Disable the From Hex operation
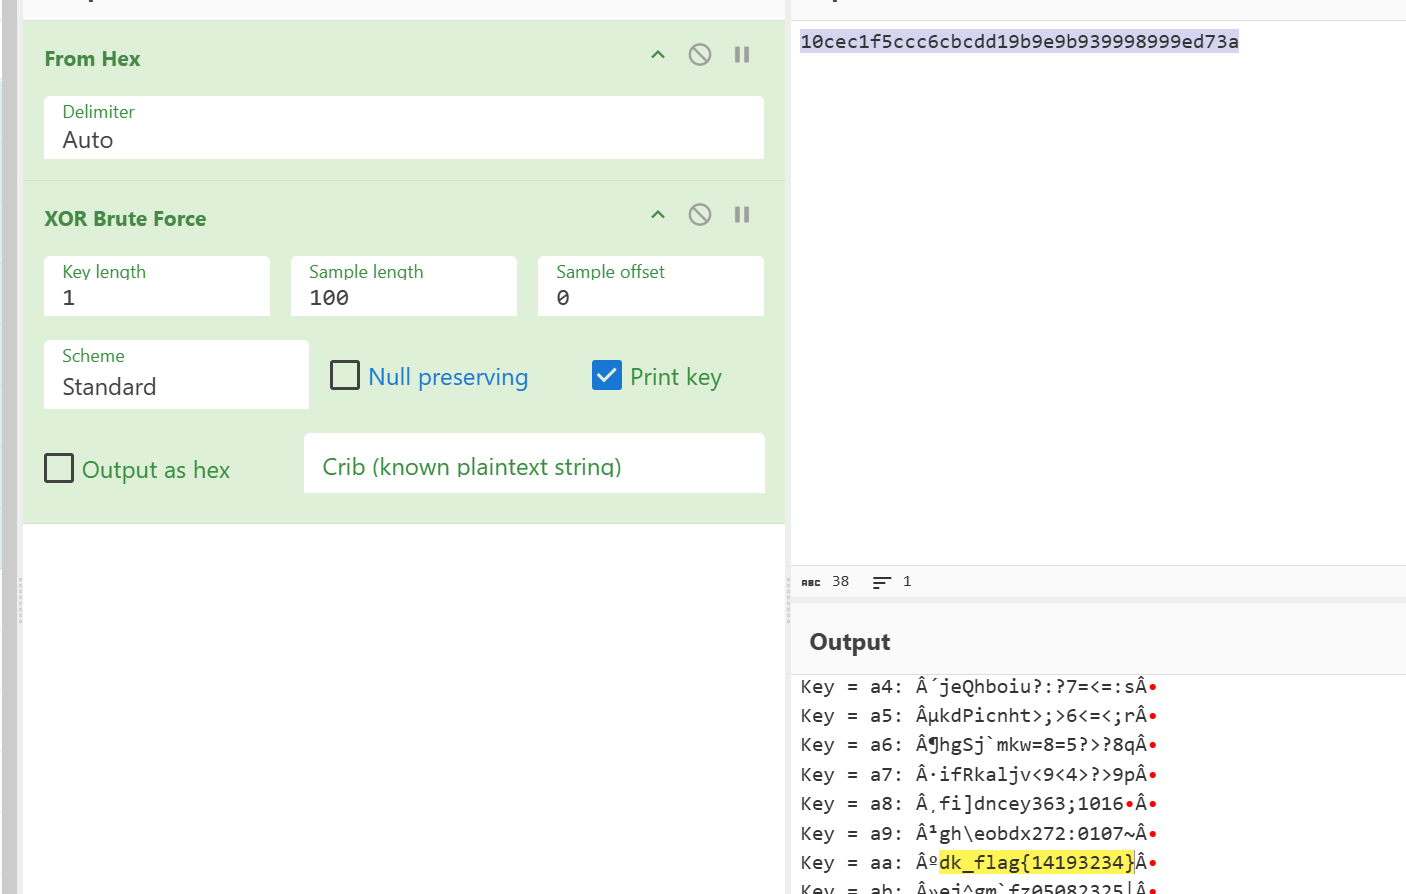1406x894 pixels. click(x=700, y=55)
